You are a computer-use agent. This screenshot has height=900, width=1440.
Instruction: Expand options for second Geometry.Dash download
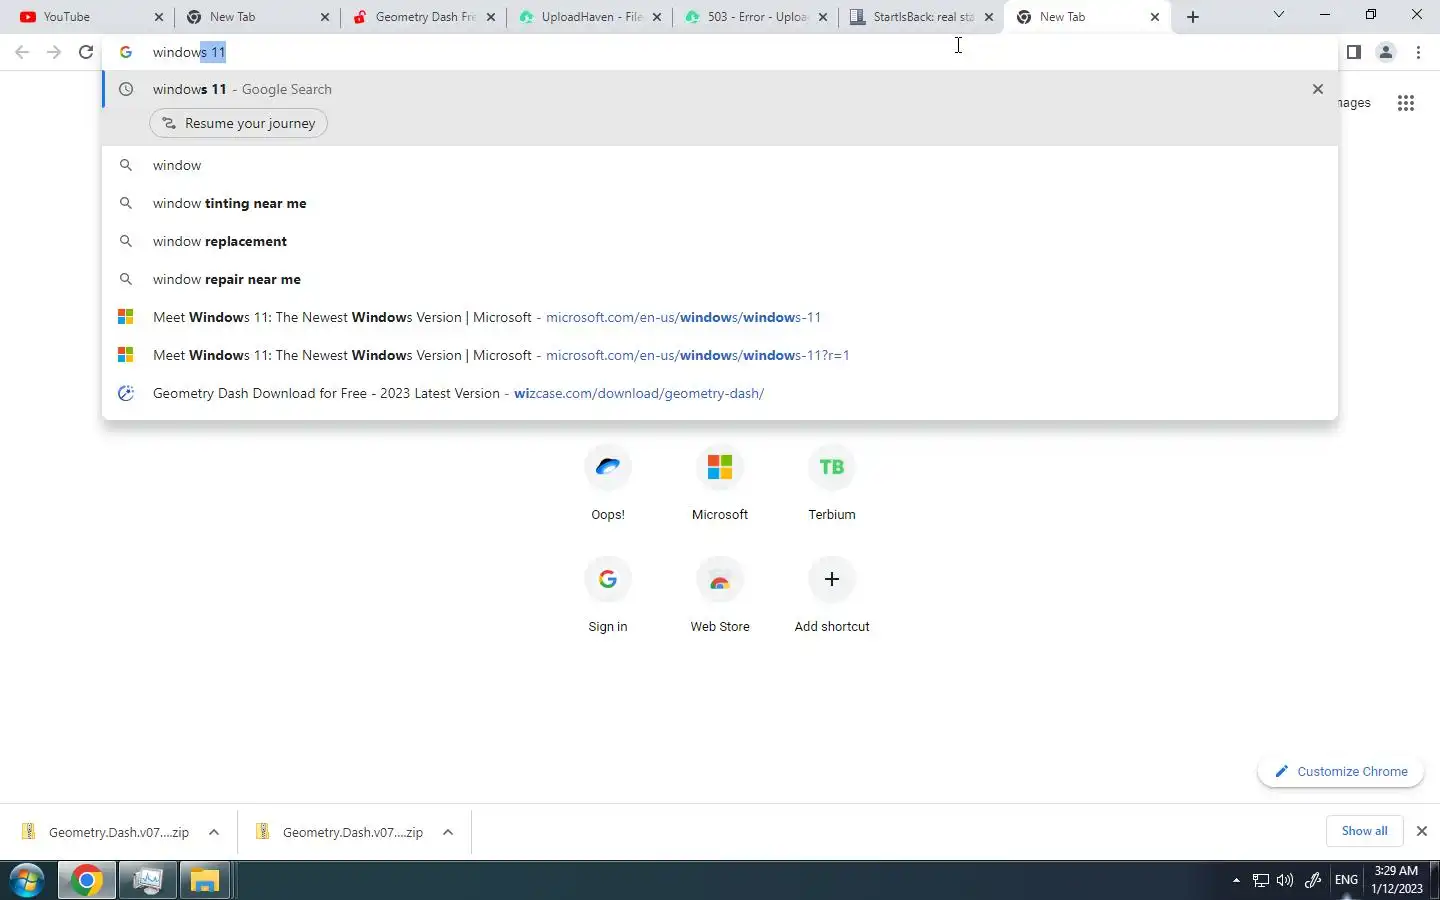pos(448,832)
